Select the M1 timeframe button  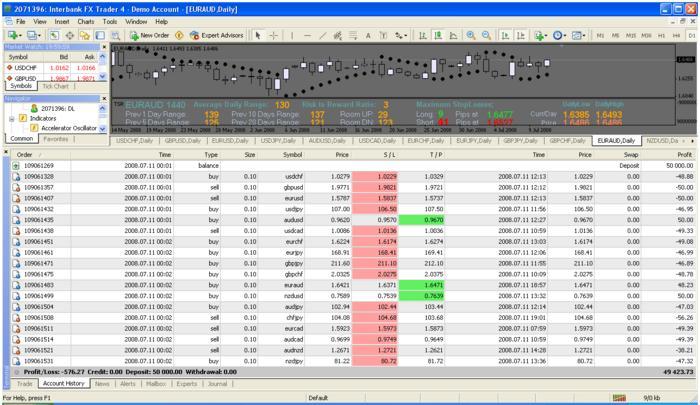[600, 35]
